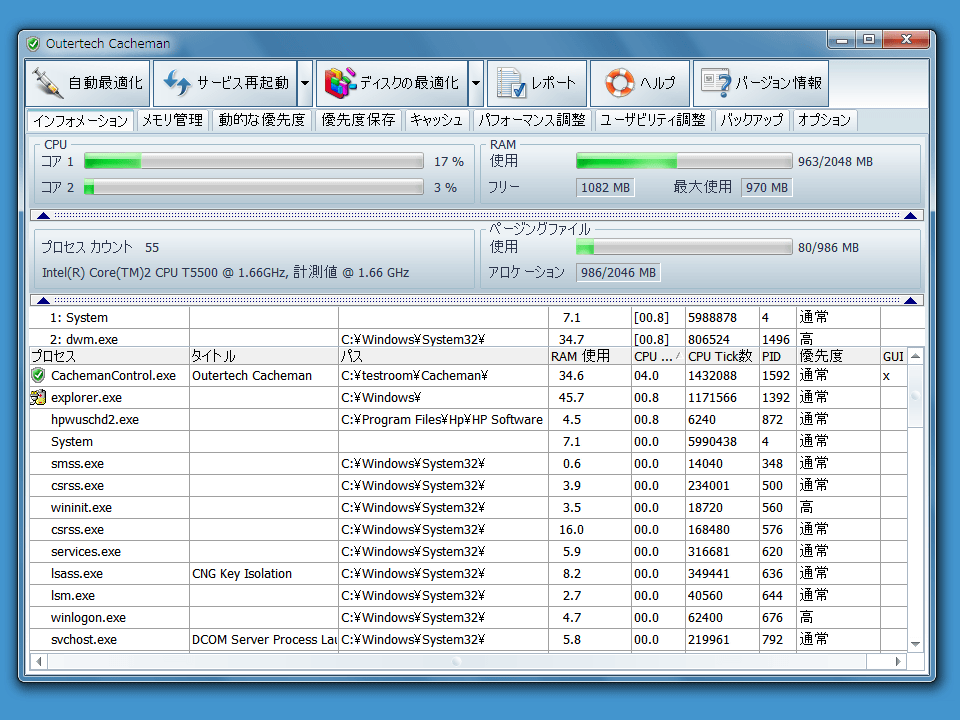Click the バージョン情報 question mark icon
960x720 pixels.
tap(716, 83)
